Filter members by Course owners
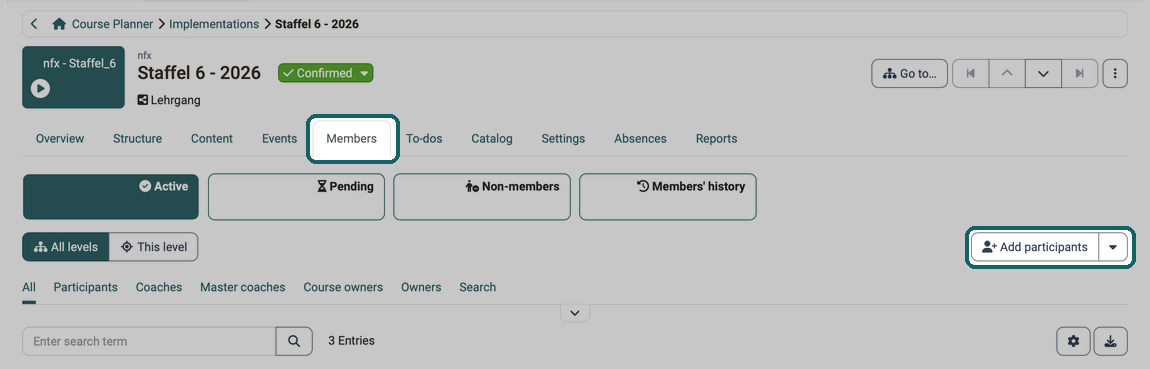This screenshot has height=369, width=1150. point(343,288)
